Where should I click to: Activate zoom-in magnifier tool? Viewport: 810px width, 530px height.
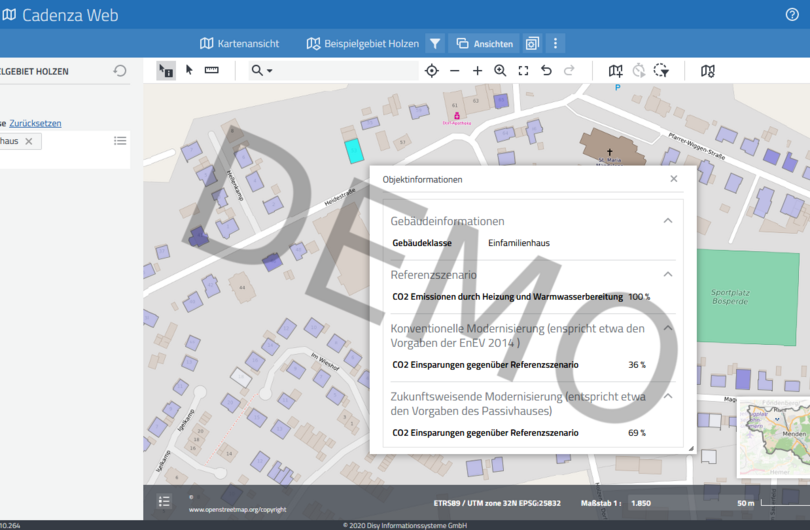click(500, 71)
